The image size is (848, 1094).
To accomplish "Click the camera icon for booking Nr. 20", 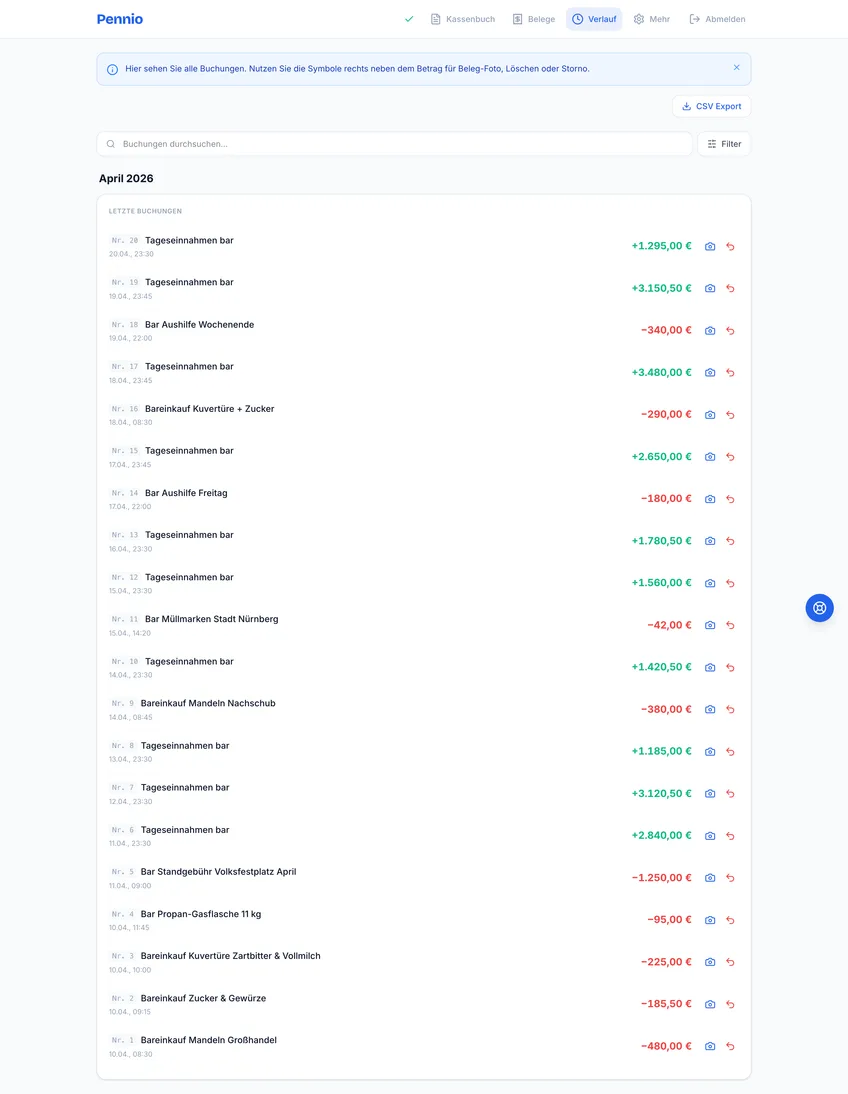I will (710, 247).
